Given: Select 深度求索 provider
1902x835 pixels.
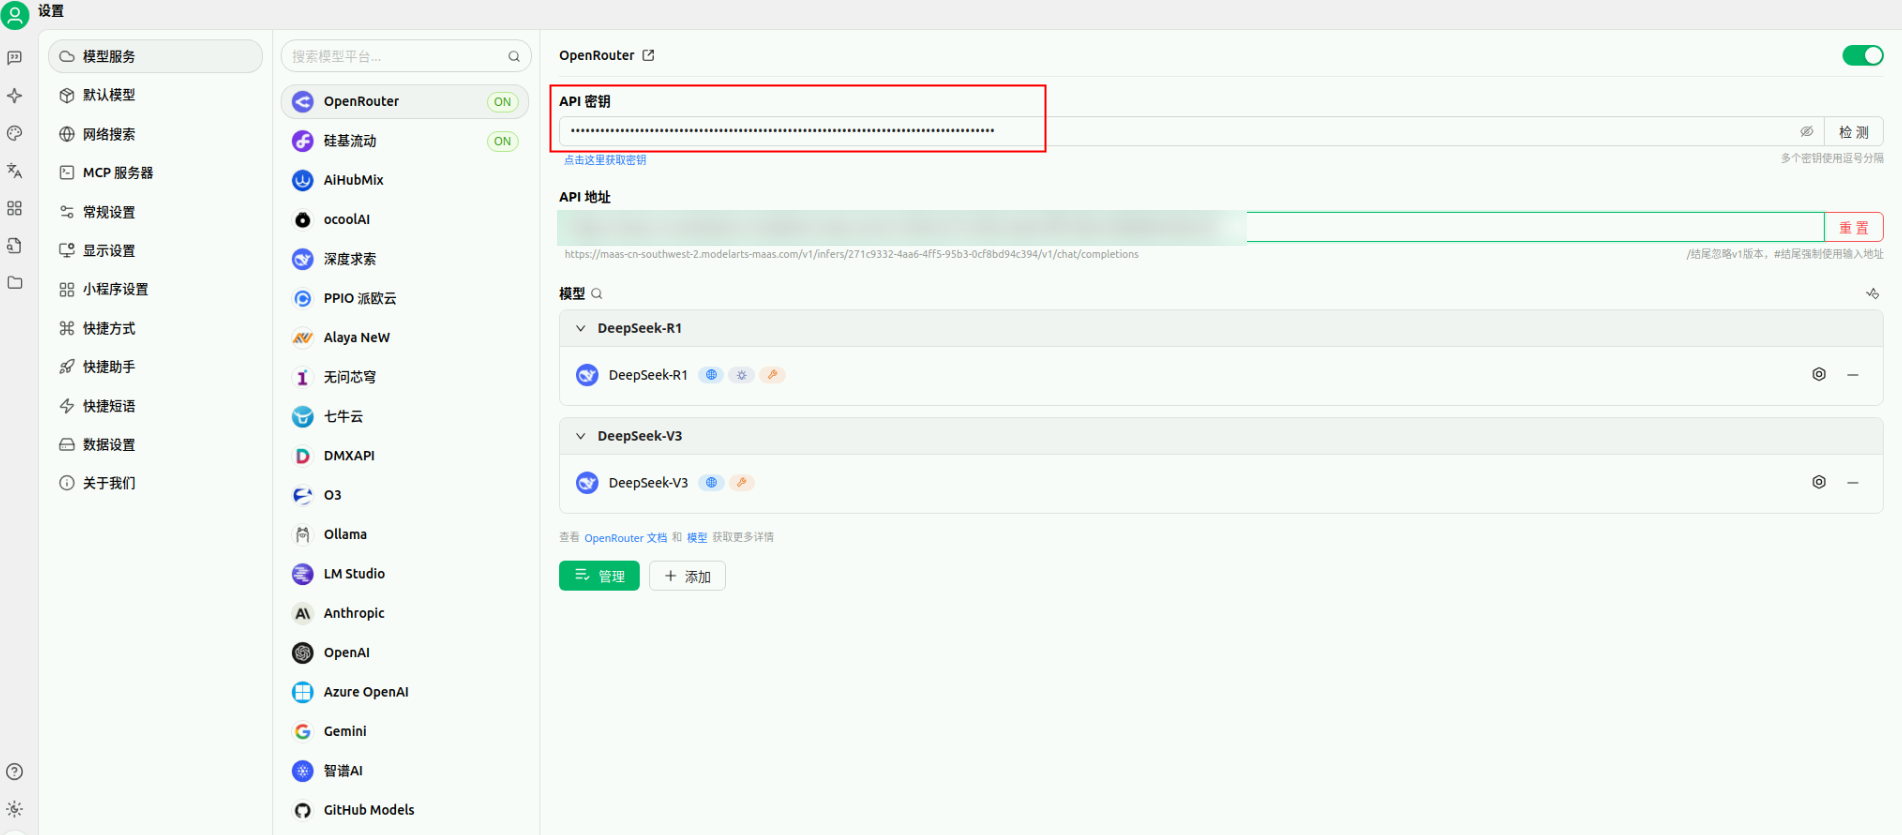Looking at the screenshot, I should click(x=404, y=259).
